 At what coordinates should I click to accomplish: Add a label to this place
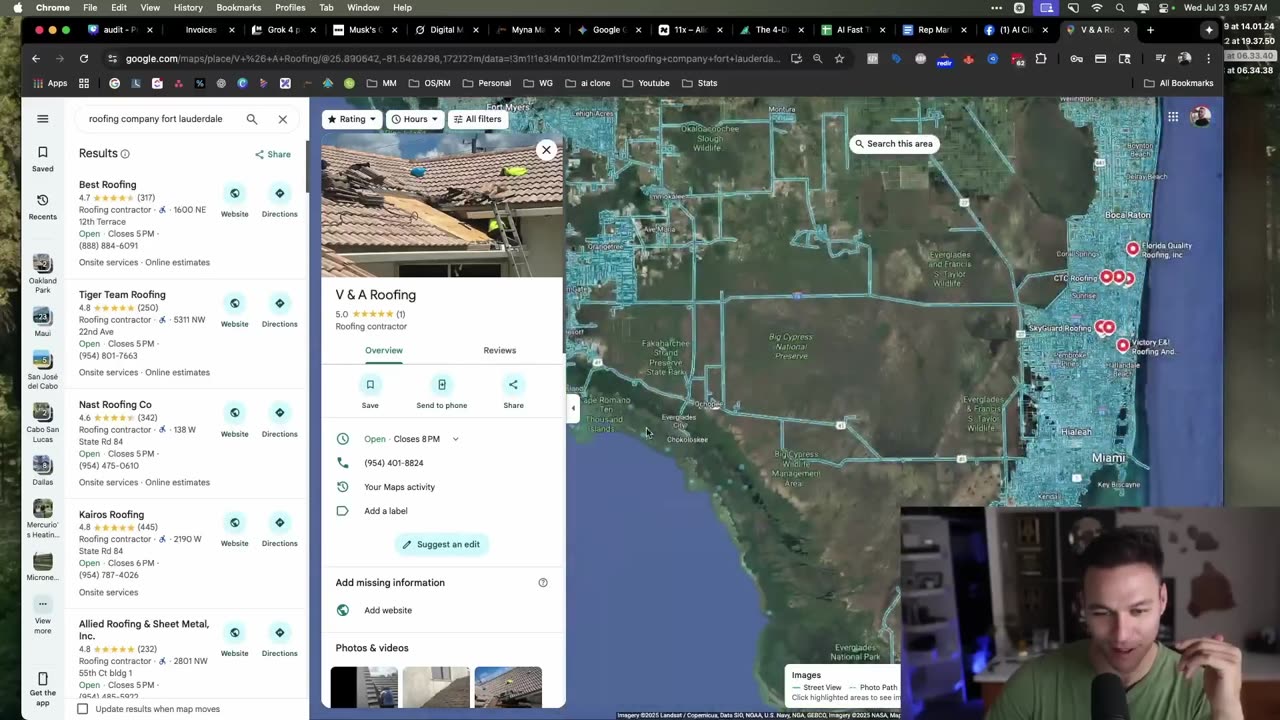tap(386, 511)
